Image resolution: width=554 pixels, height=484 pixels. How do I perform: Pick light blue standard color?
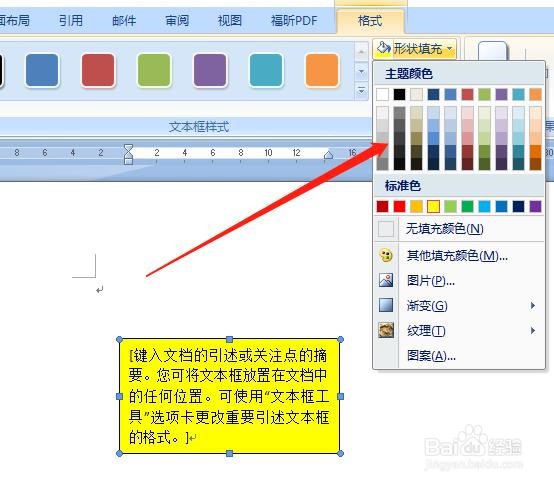click(x=484, y=206)
